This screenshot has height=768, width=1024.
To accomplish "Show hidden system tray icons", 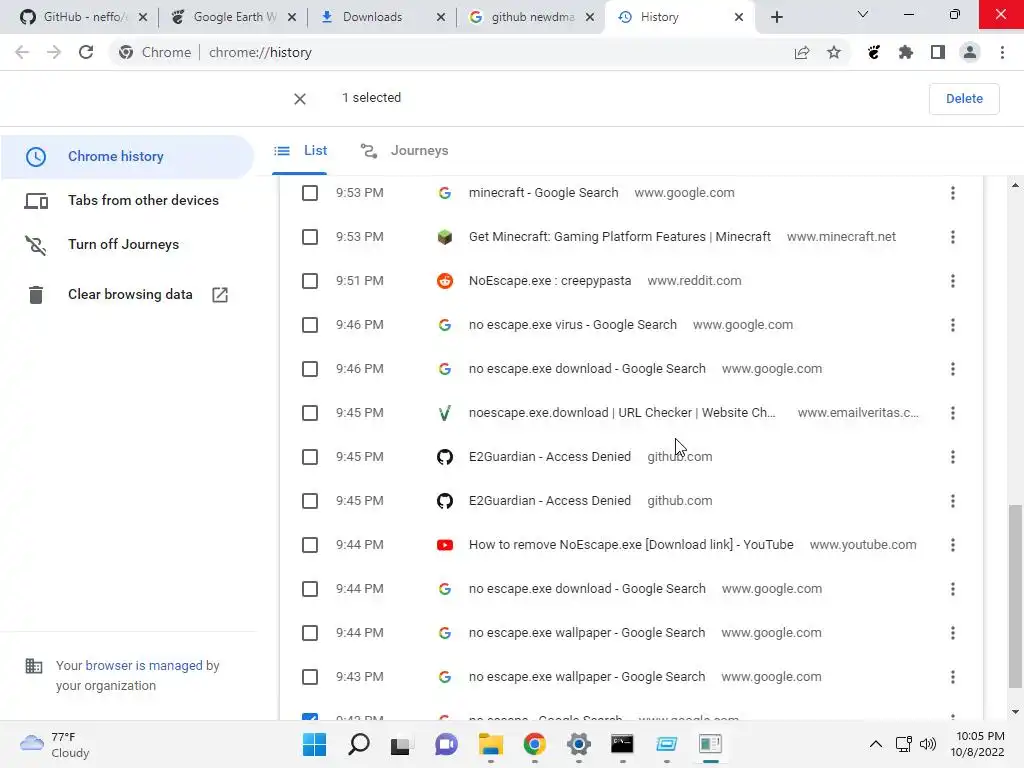I will (876, 744).
